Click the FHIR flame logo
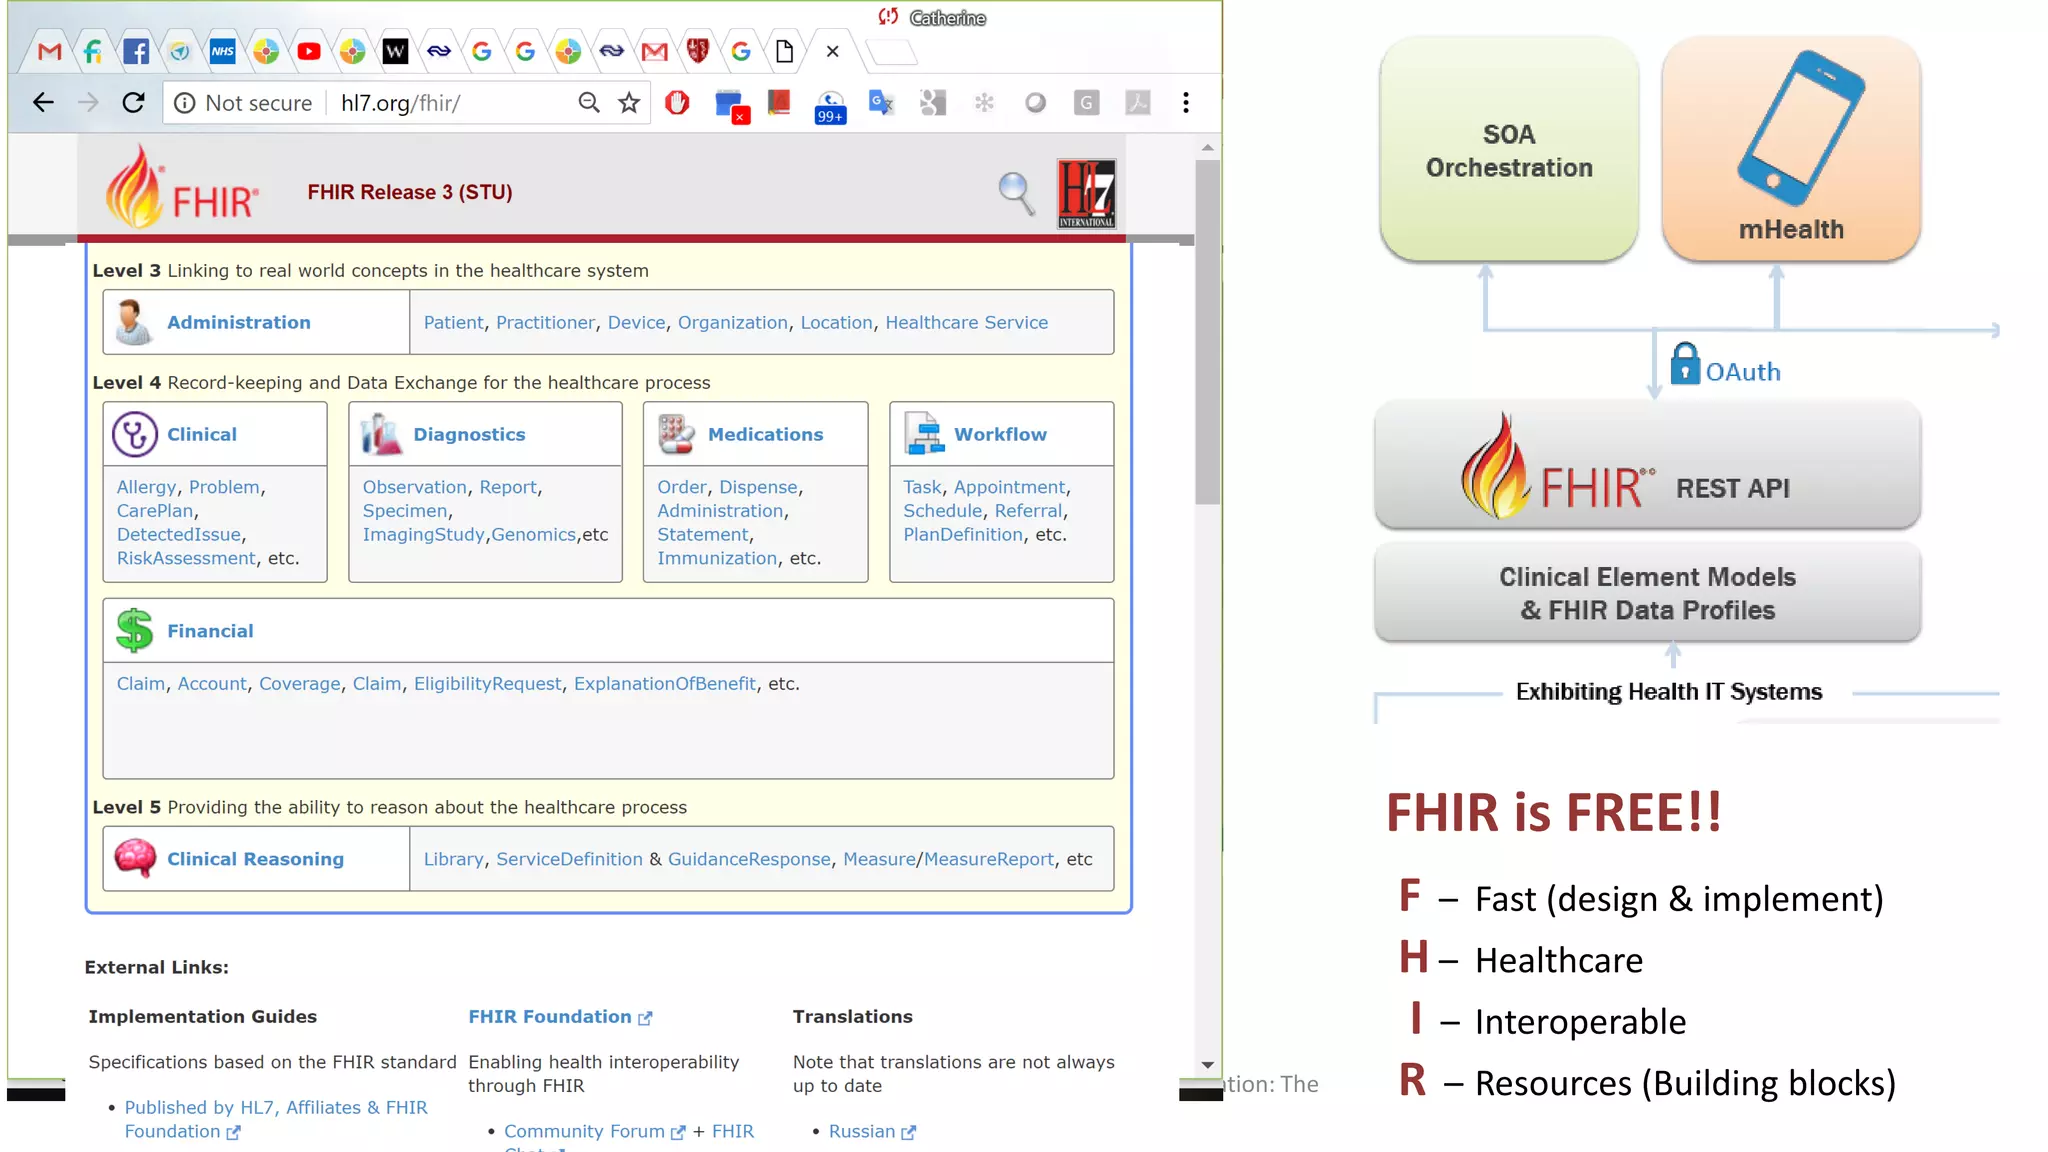Viewport: 2048px width, 1152px height. (182, 187)
